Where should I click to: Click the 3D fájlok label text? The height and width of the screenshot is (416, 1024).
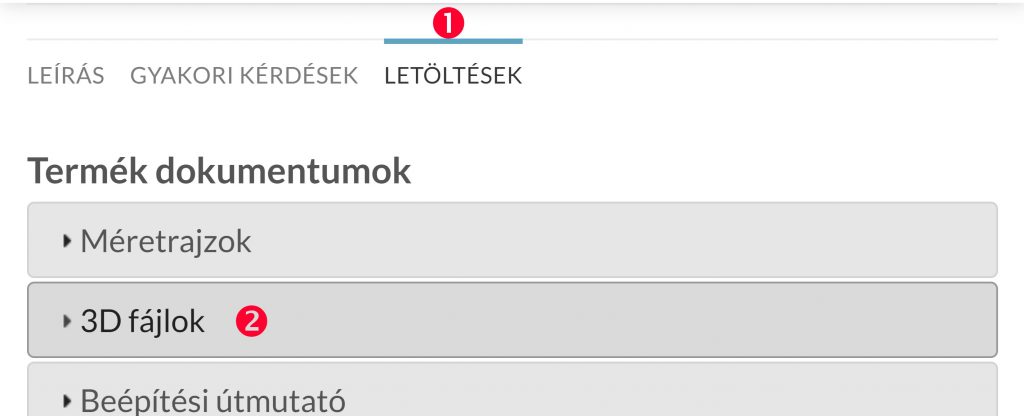(x=142, y=321)
